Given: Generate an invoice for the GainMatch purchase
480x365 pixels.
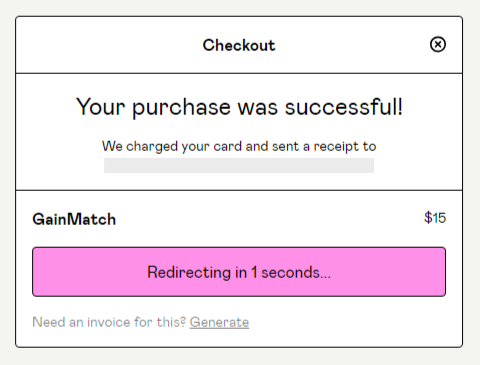Looking at the screenshot, I should [x=219, y=322].
